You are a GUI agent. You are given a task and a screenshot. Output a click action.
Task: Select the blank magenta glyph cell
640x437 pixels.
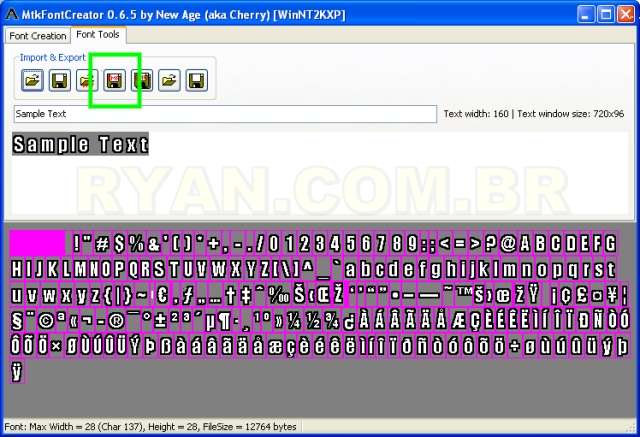click(37, 243)
